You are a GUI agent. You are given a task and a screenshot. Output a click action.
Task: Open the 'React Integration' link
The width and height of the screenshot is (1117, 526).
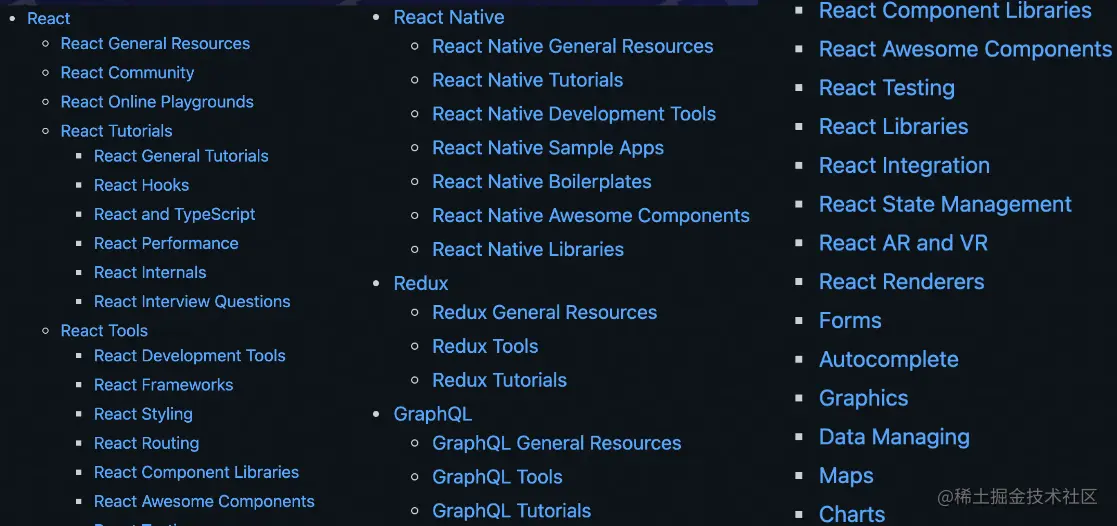tap(904, 165)
